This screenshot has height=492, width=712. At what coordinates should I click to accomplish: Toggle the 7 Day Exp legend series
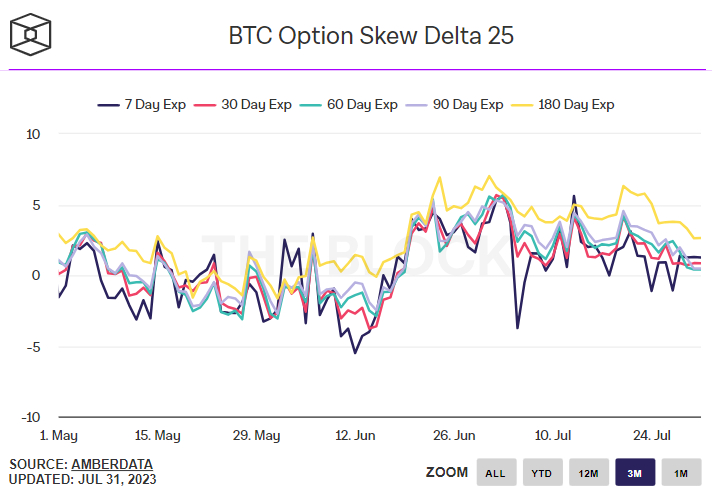click(x=142, y=104)
